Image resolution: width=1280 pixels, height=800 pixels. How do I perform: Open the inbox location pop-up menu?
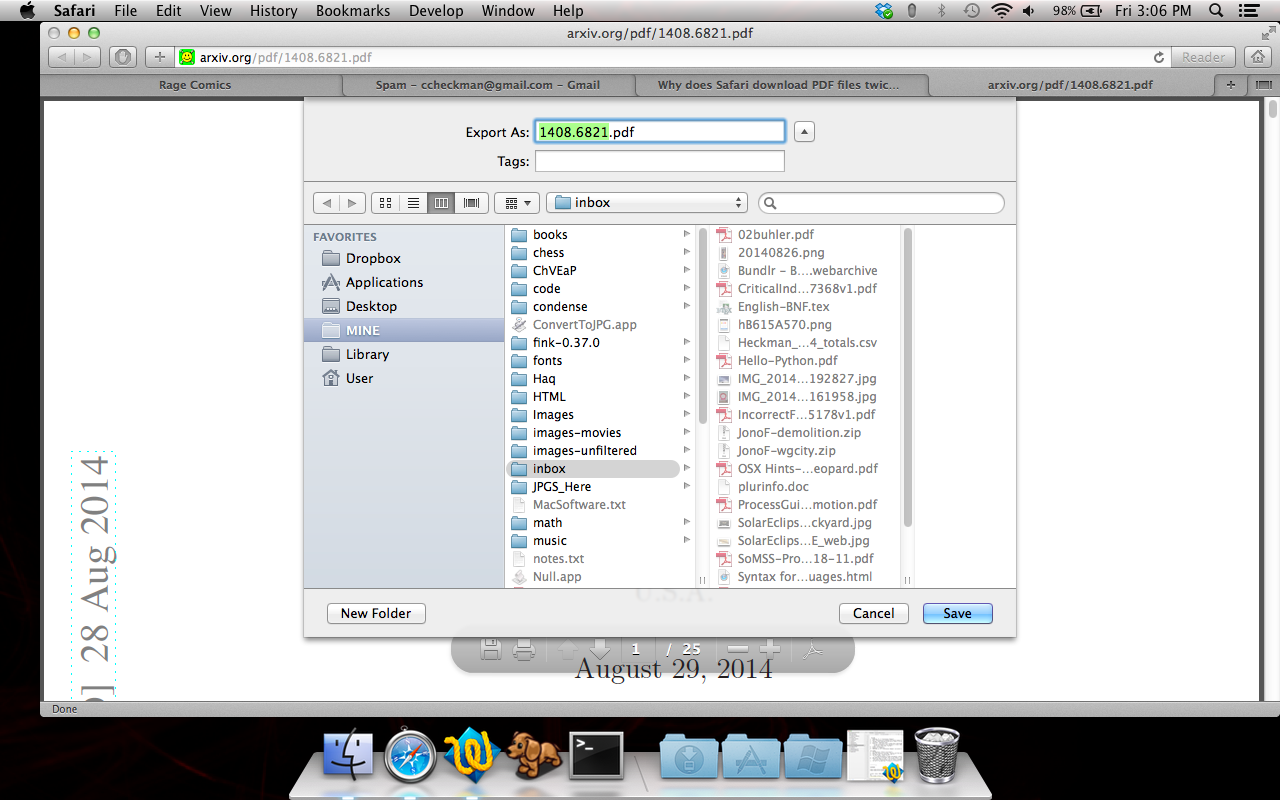pyautogui.click(x=646, y=202)
